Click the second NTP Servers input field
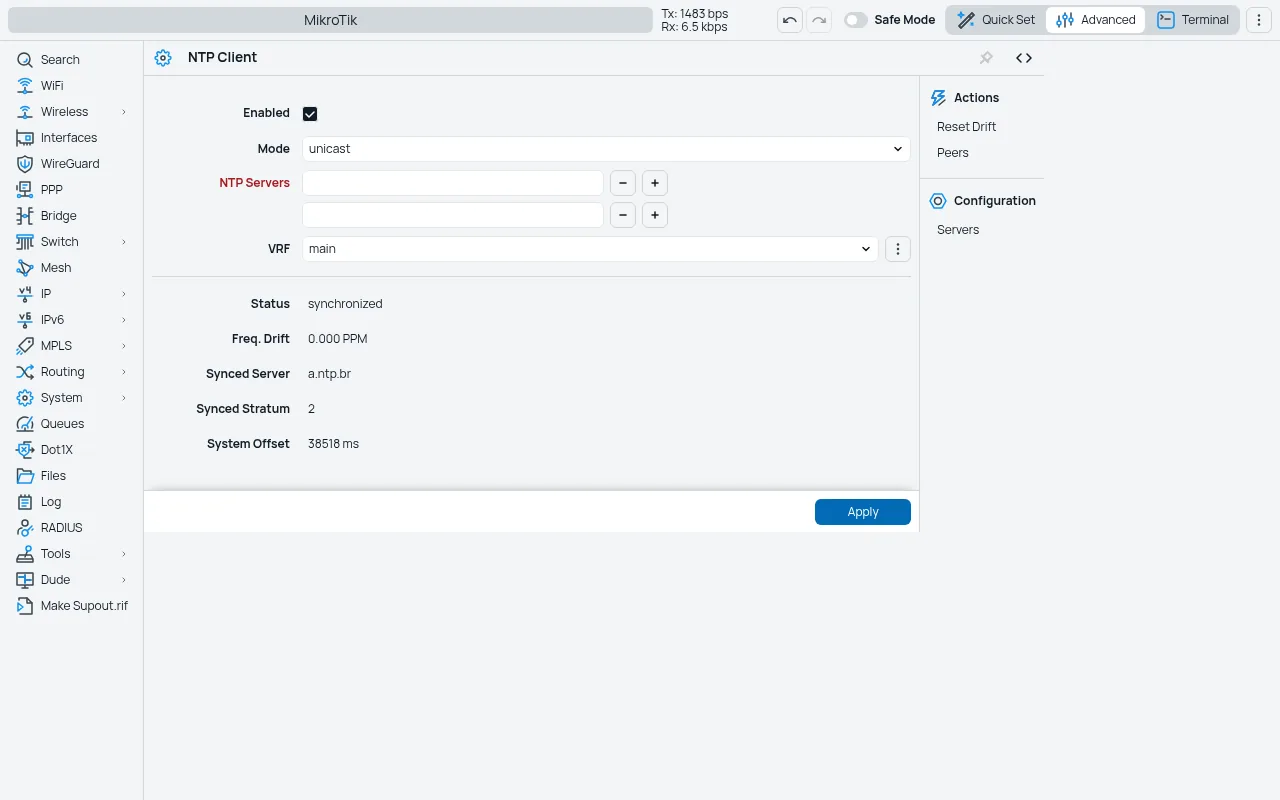This screenshot has height=800, width=1280. tap(453, 215)
